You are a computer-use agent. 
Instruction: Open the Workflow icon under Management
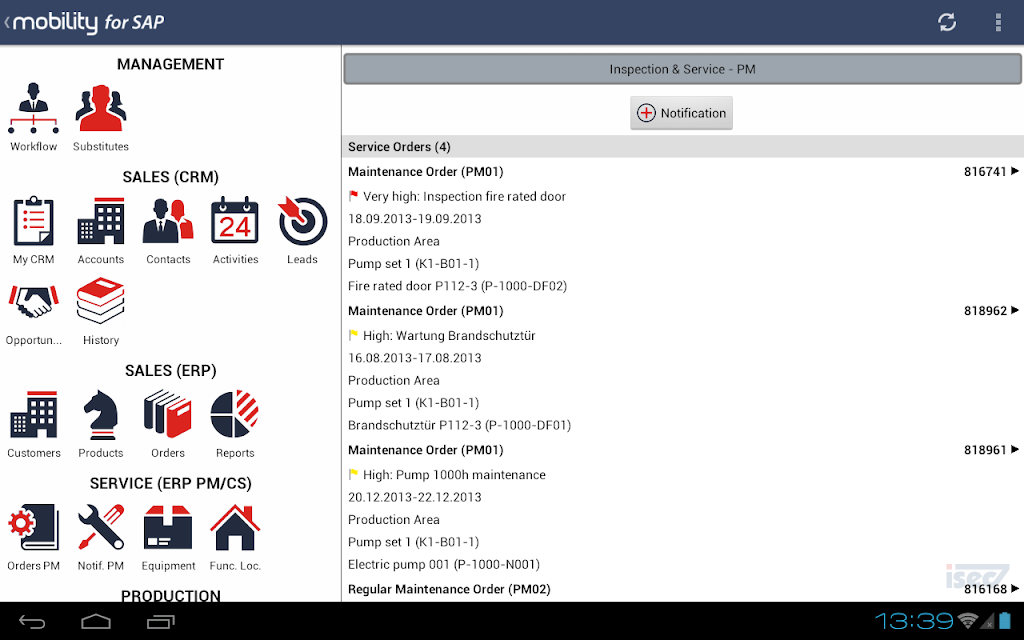click(x=33, y=108)
